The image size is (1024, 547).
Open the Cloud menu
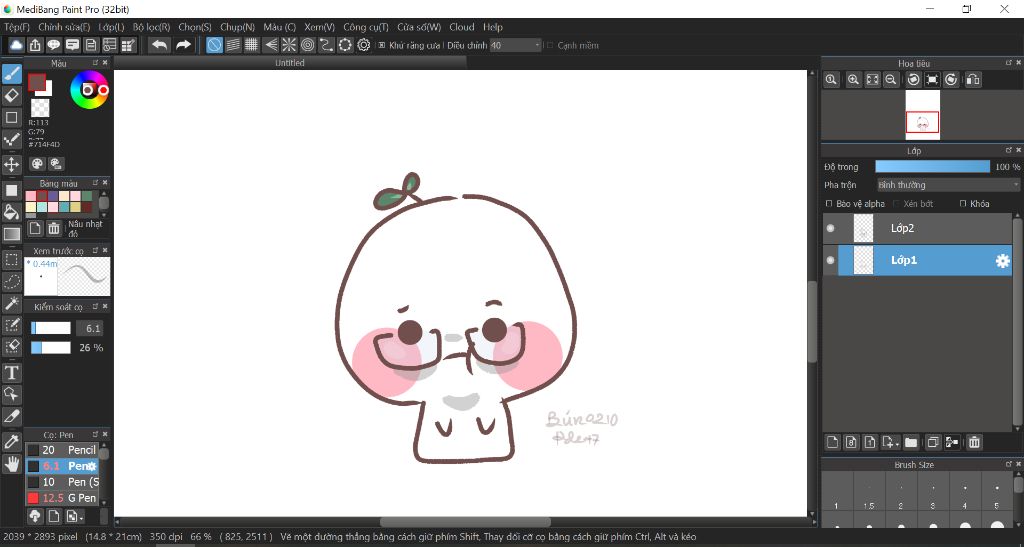tap(462, 27)
